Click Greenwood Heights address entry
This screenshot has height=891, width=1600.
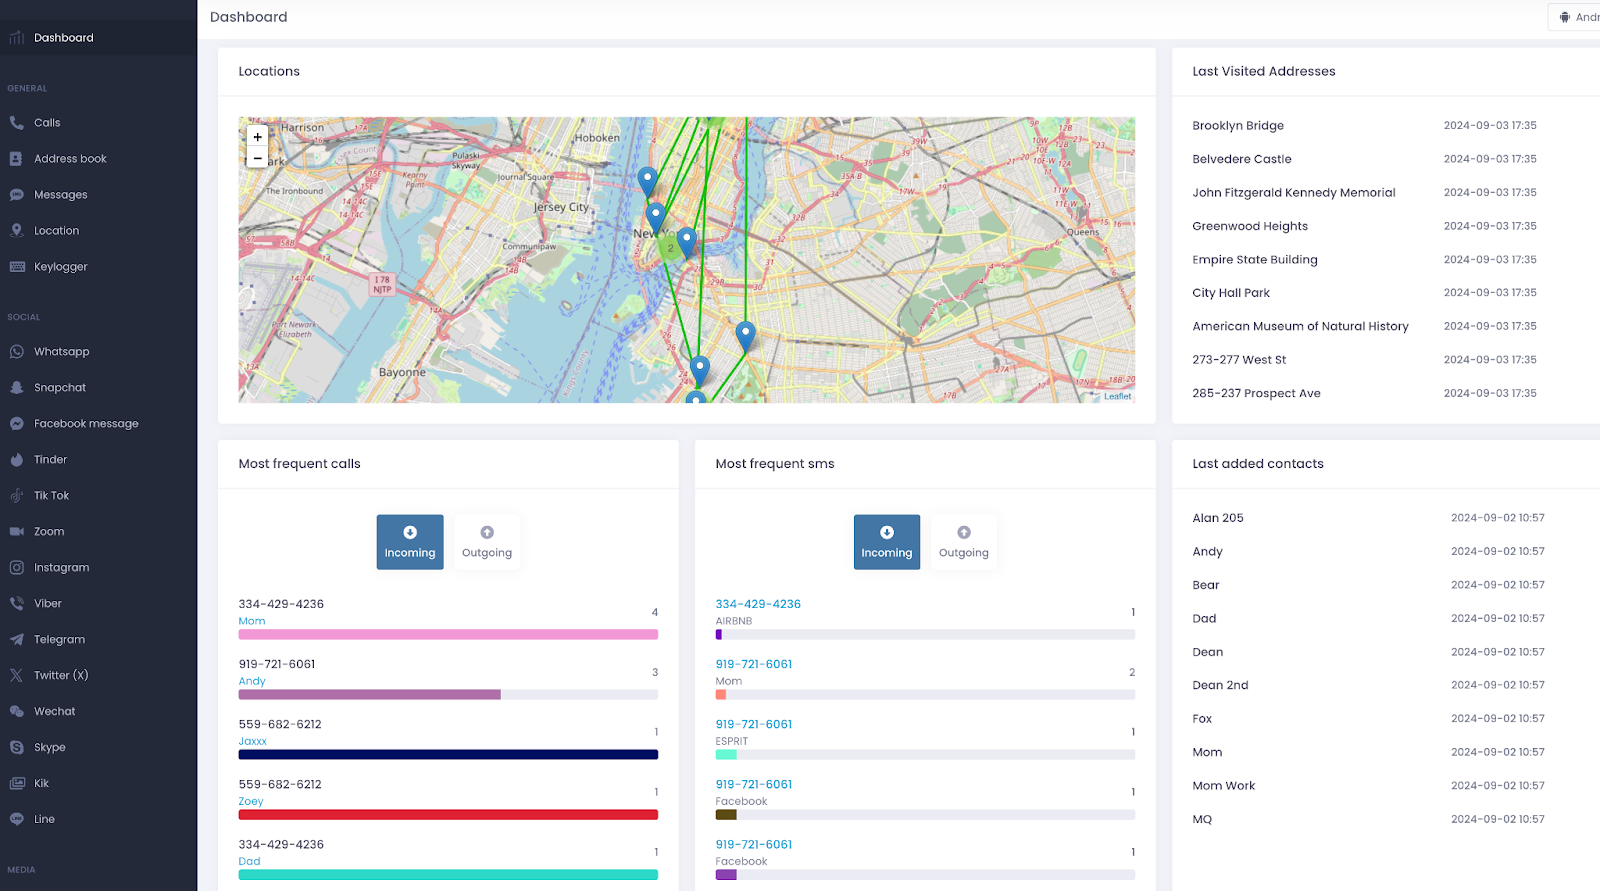tap(1250, 226)
